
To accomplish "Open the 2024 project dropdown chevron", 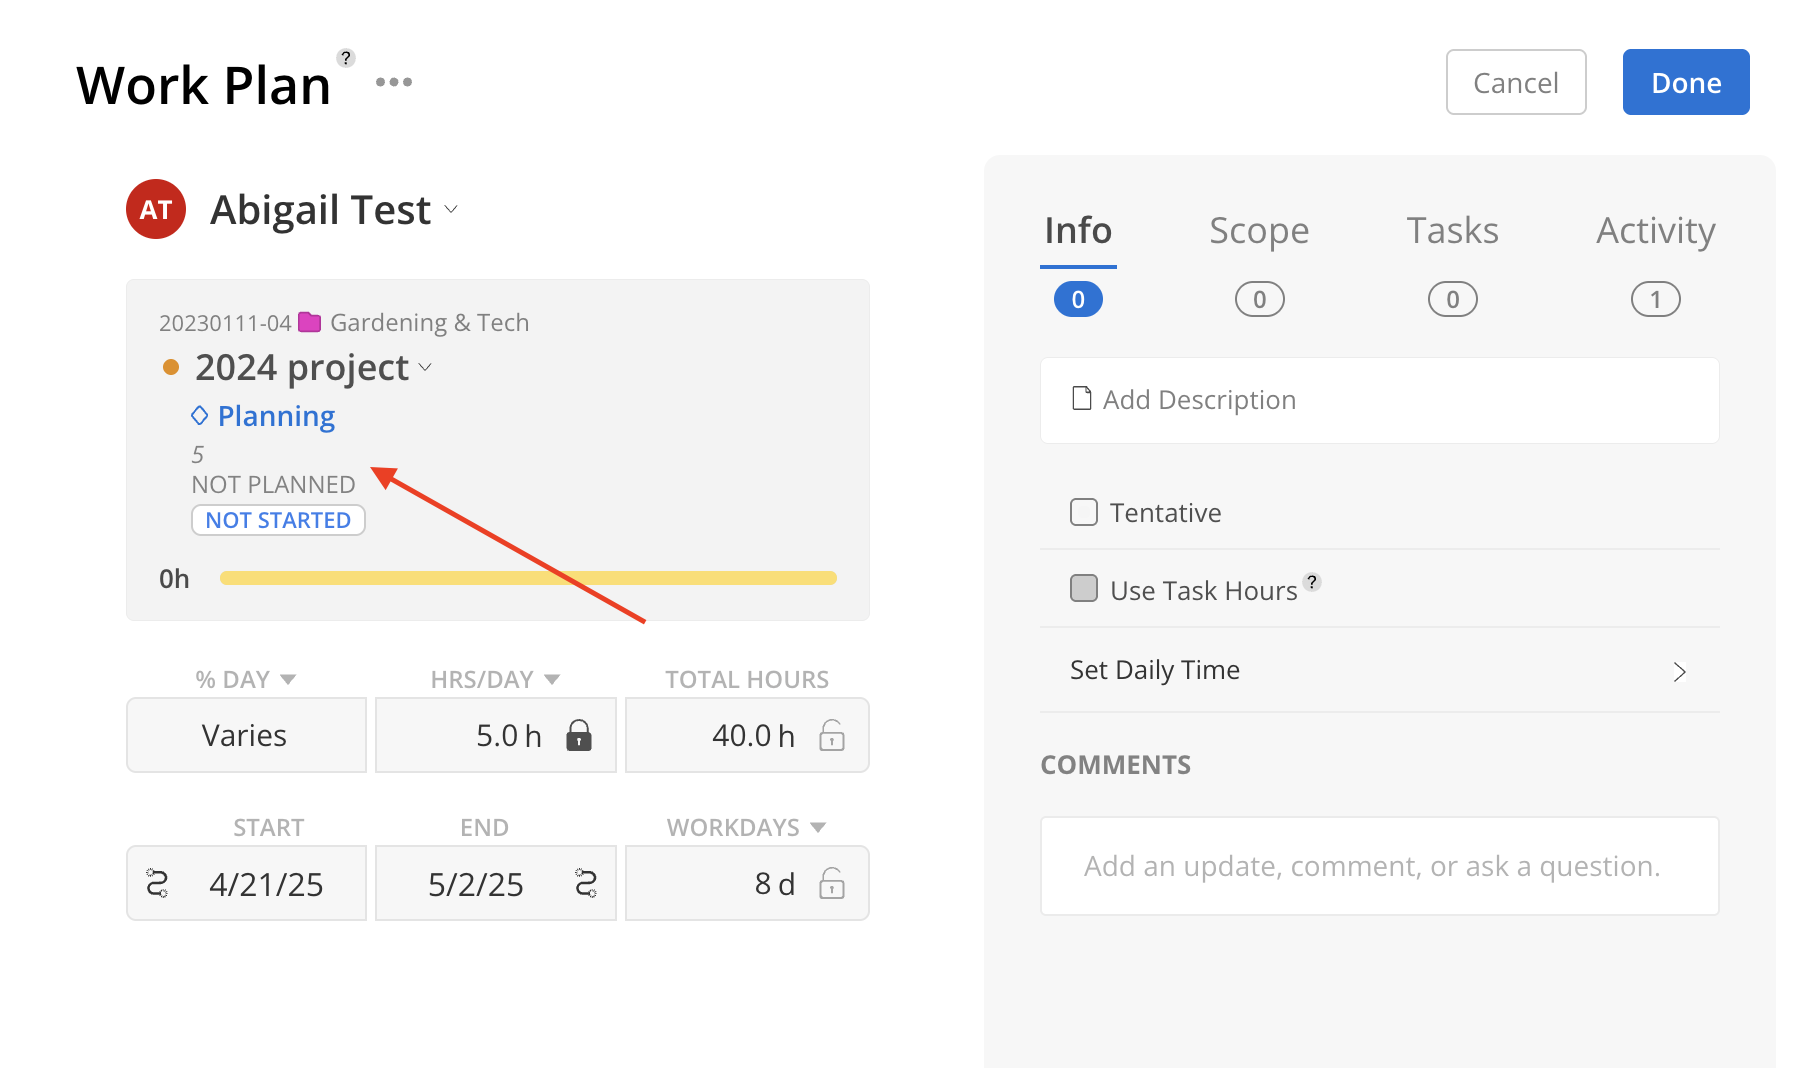I will (425, 367).
